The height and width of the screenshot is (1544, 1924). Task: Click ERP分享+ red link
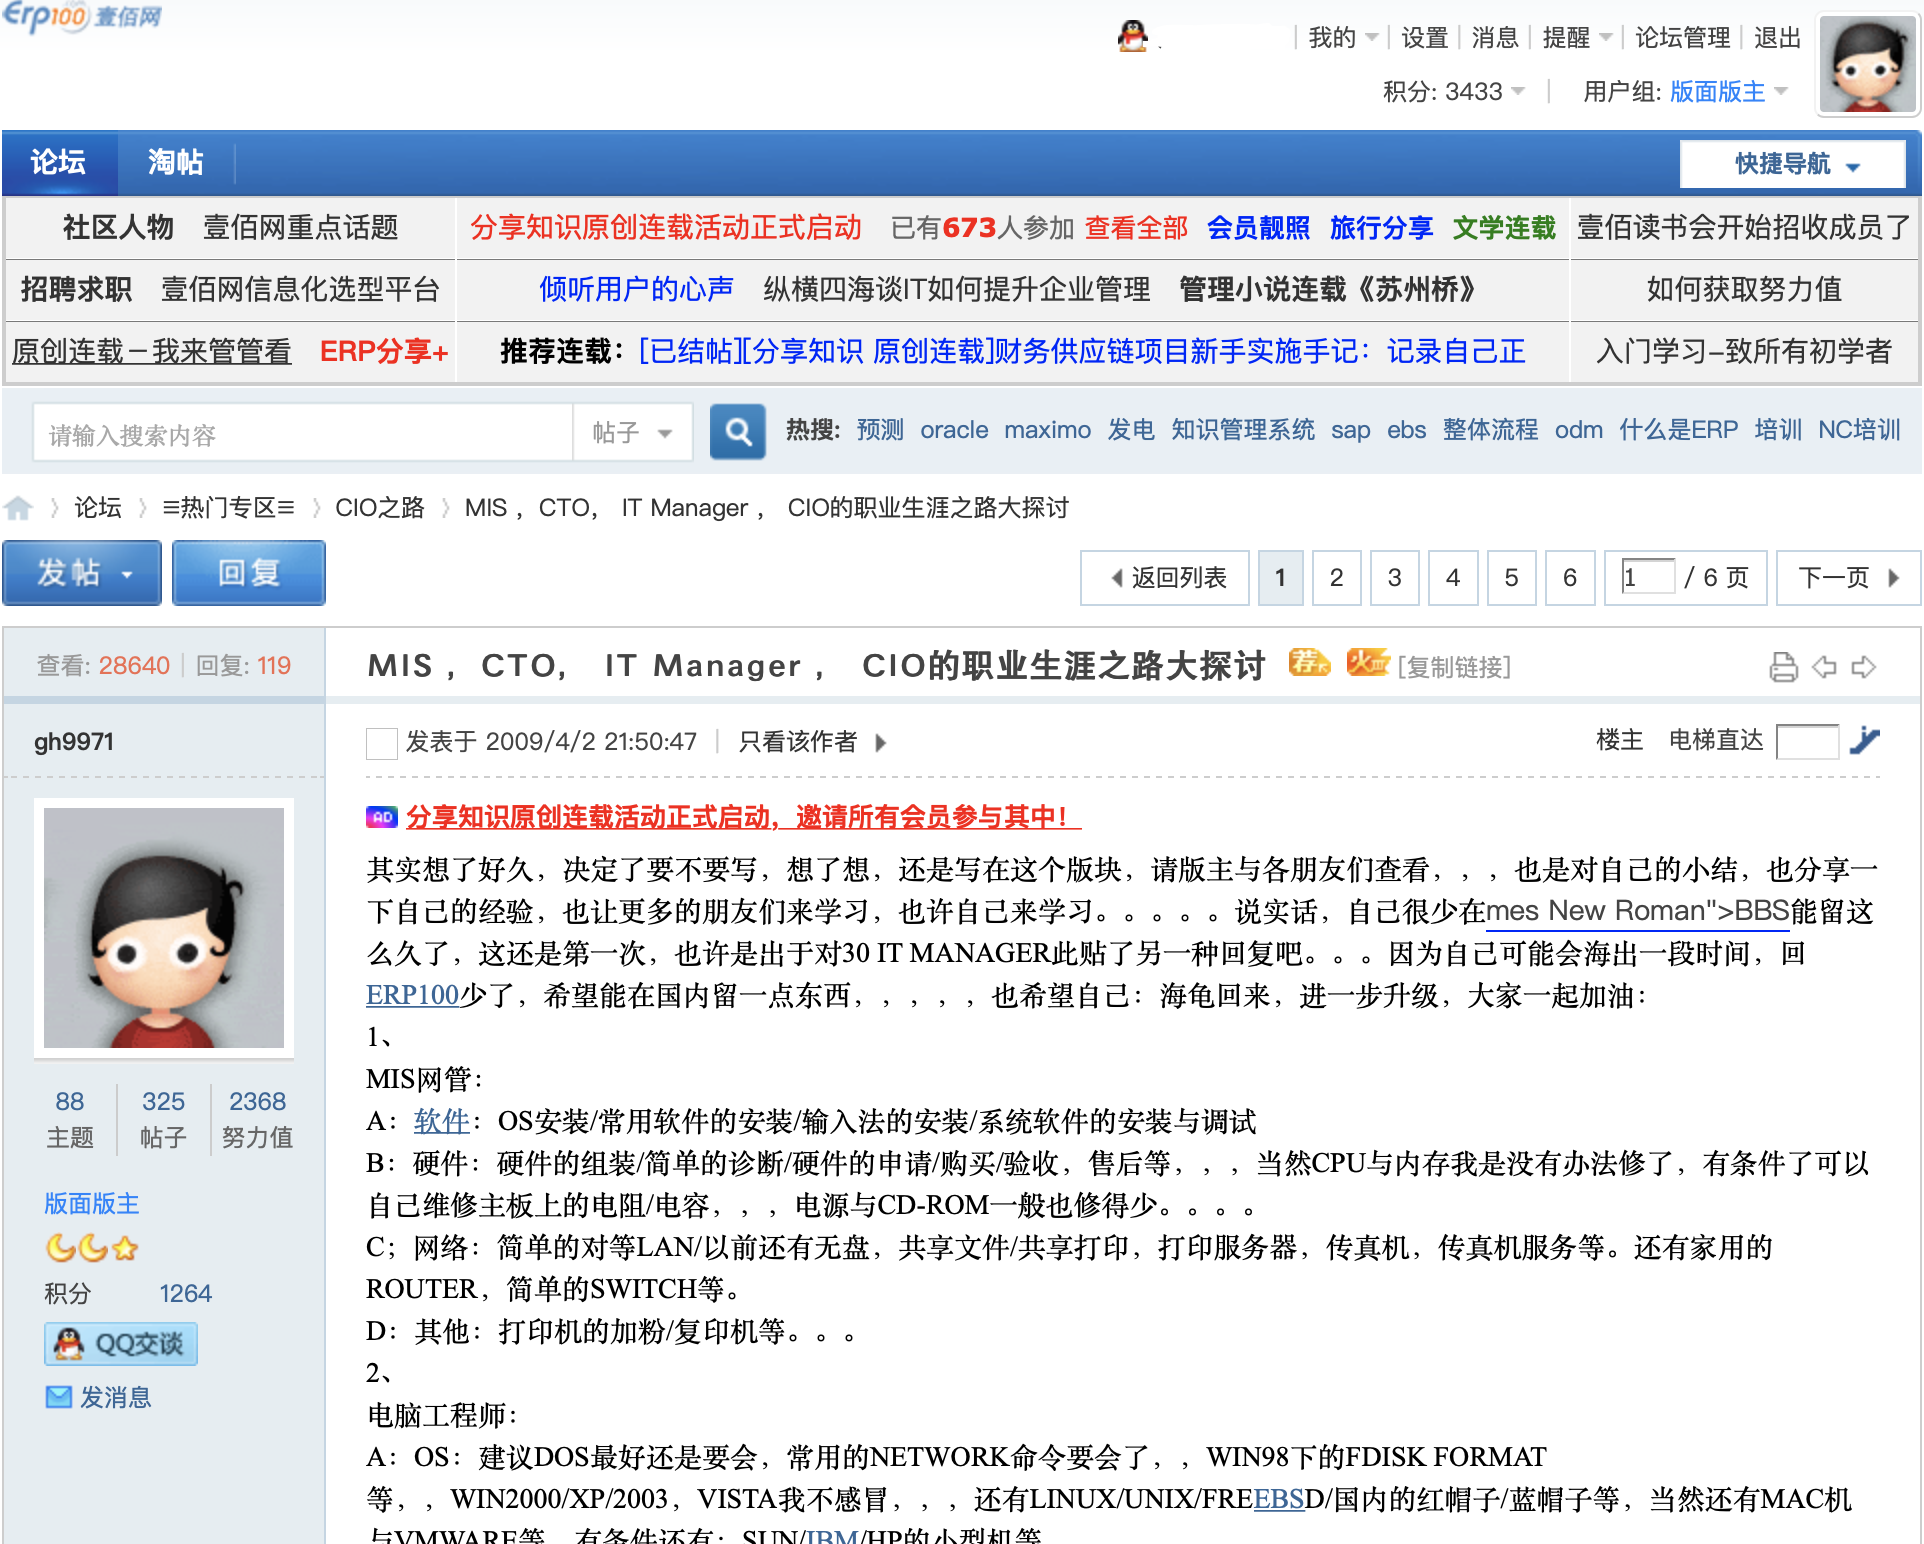[384, 352]
